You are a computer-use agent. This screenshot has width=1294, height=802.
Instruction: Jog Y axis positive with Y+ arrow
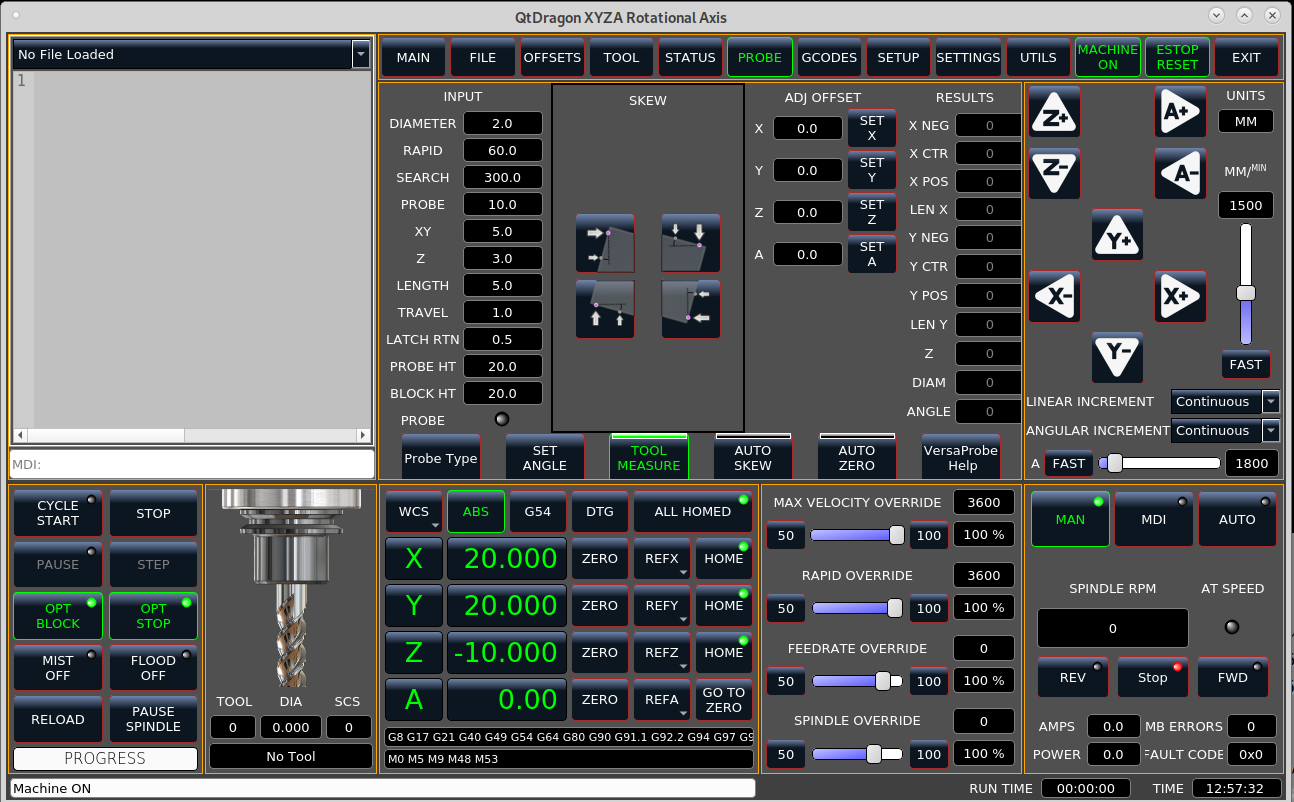[1118, 235]
